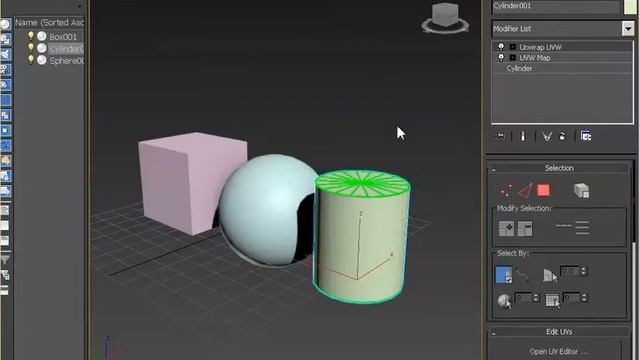
Task: Click the Loop selection icon
Action: click(x=563, y=226)
